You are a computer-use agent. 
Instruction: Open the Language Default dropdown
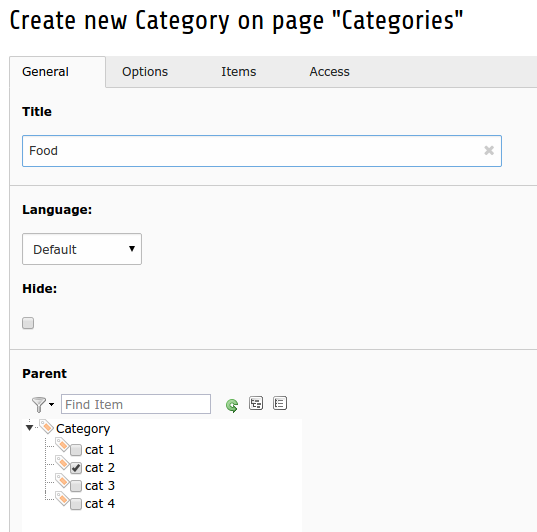pyautogui.click(x=82, y=249)
